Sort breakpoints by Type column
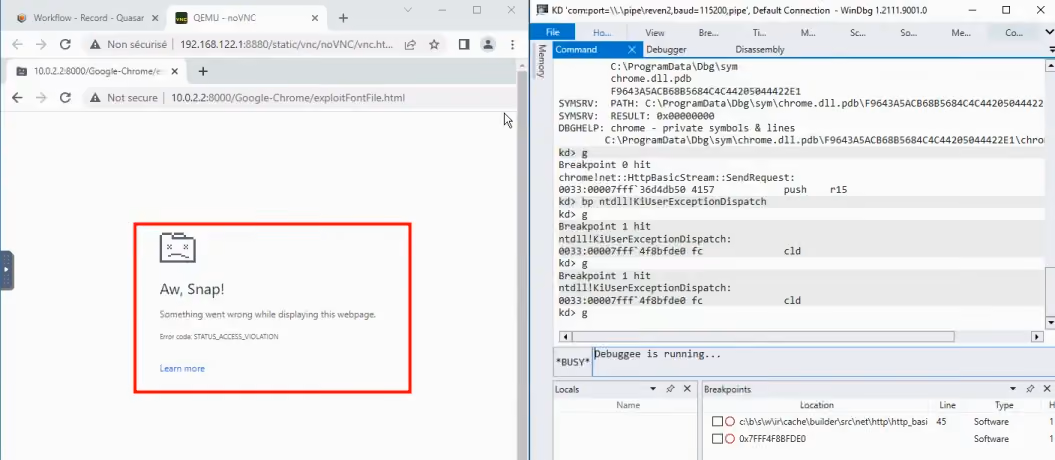The height and width of the screenshot is (460, 1055). click(x=1004, y=405)
